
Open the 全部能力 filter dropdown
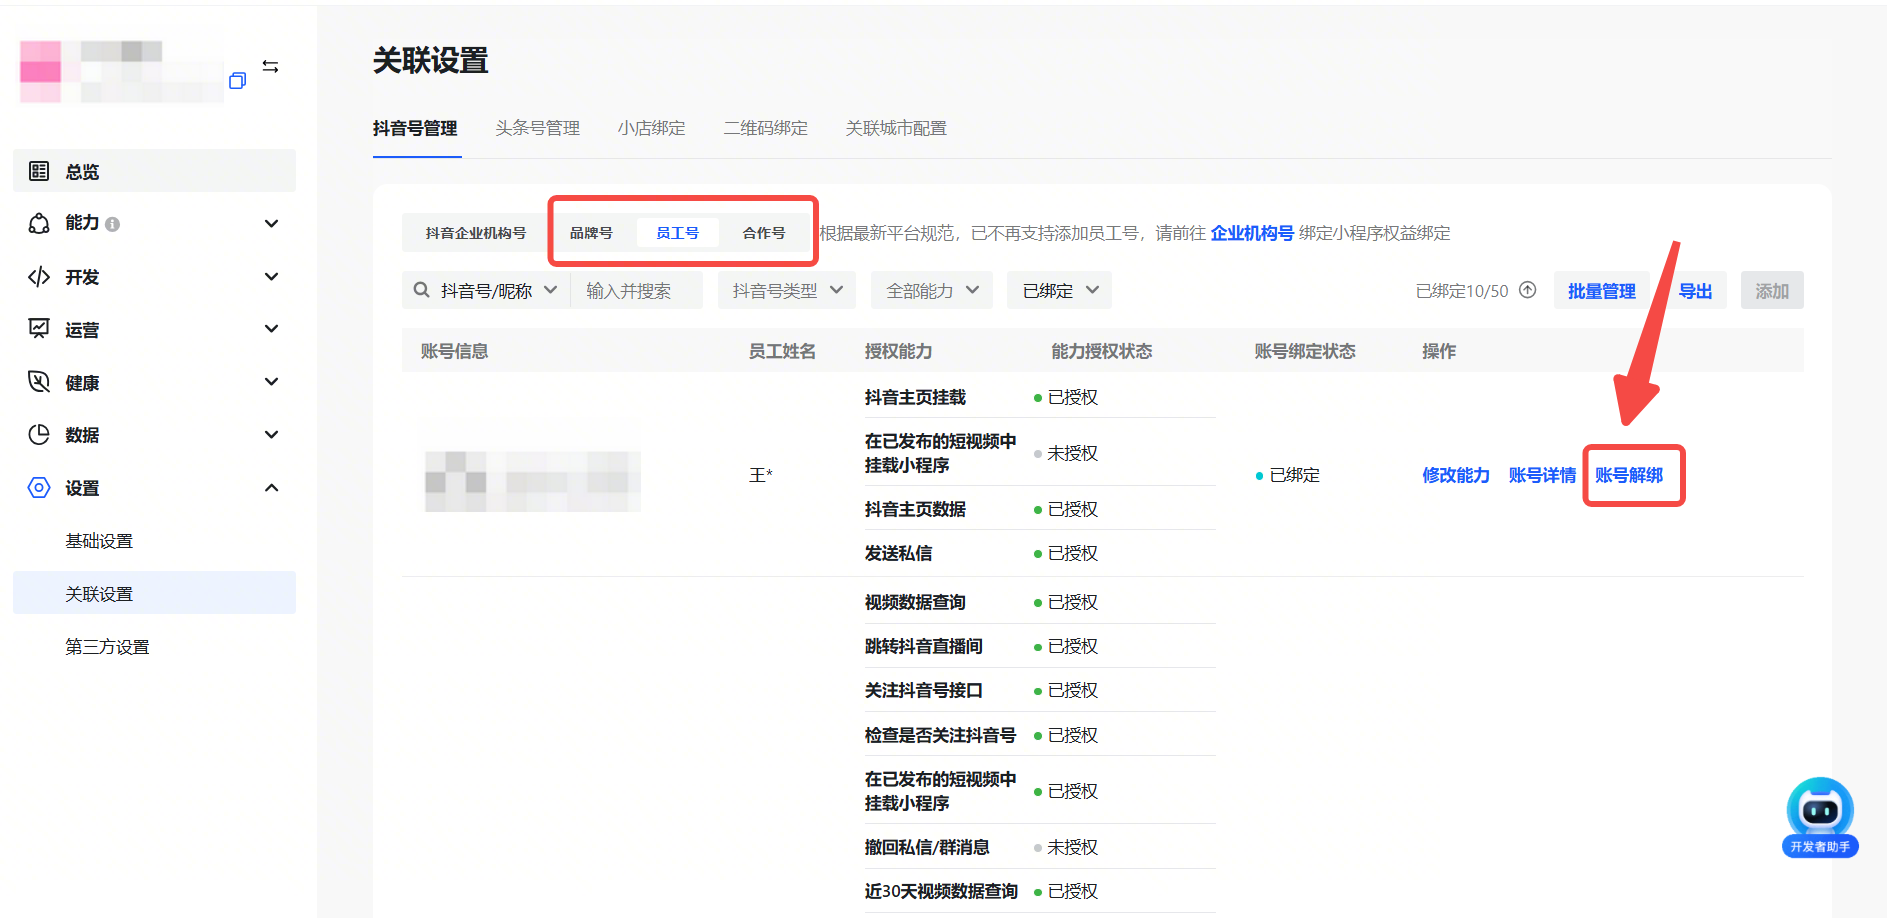(x=931, y=290)
